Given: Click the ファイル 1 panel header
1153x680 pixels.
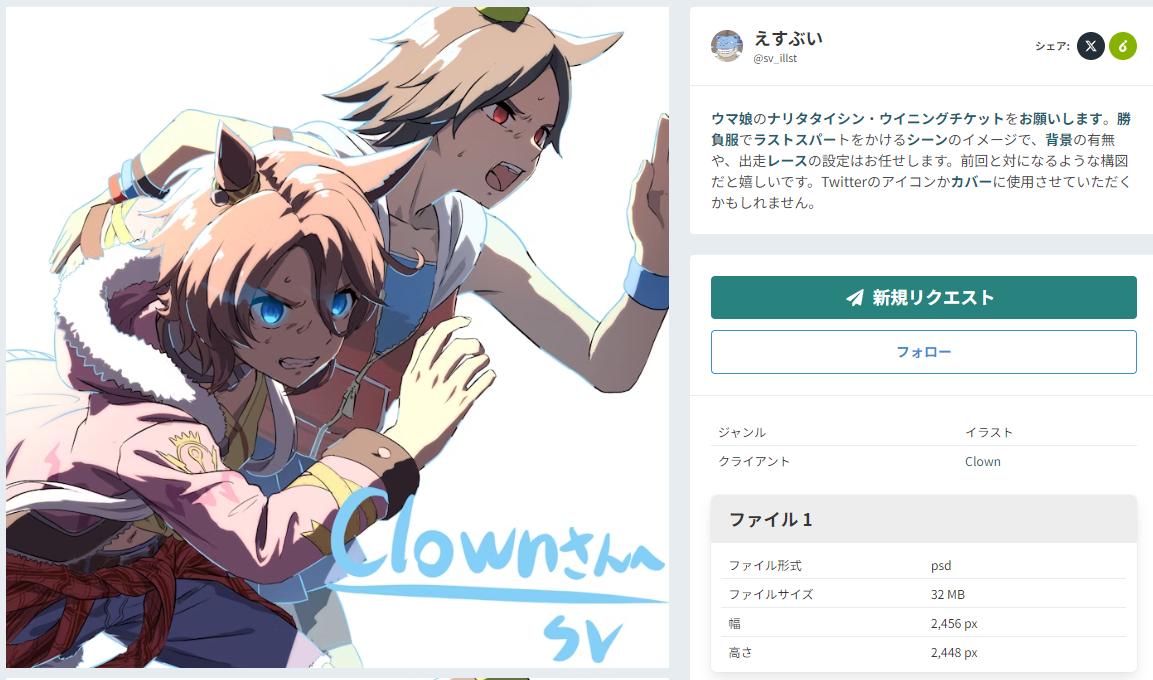Looking at the screenshot, I should coord(924,520).
